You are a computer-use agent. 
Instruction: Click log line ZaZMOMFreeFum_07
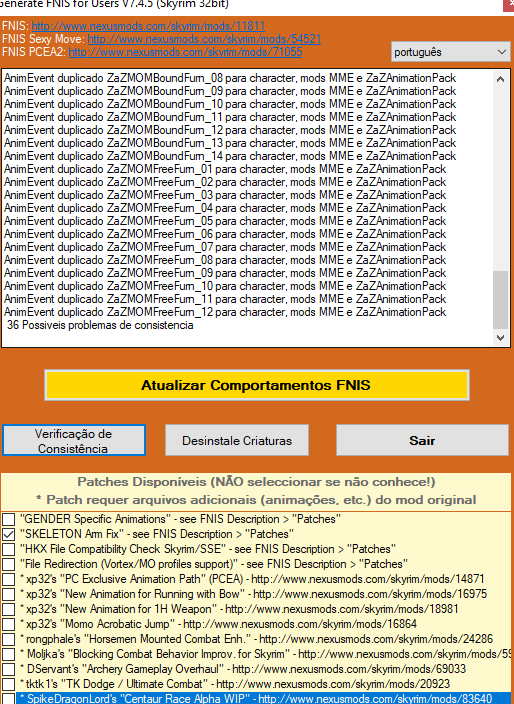tap(225, 247)
